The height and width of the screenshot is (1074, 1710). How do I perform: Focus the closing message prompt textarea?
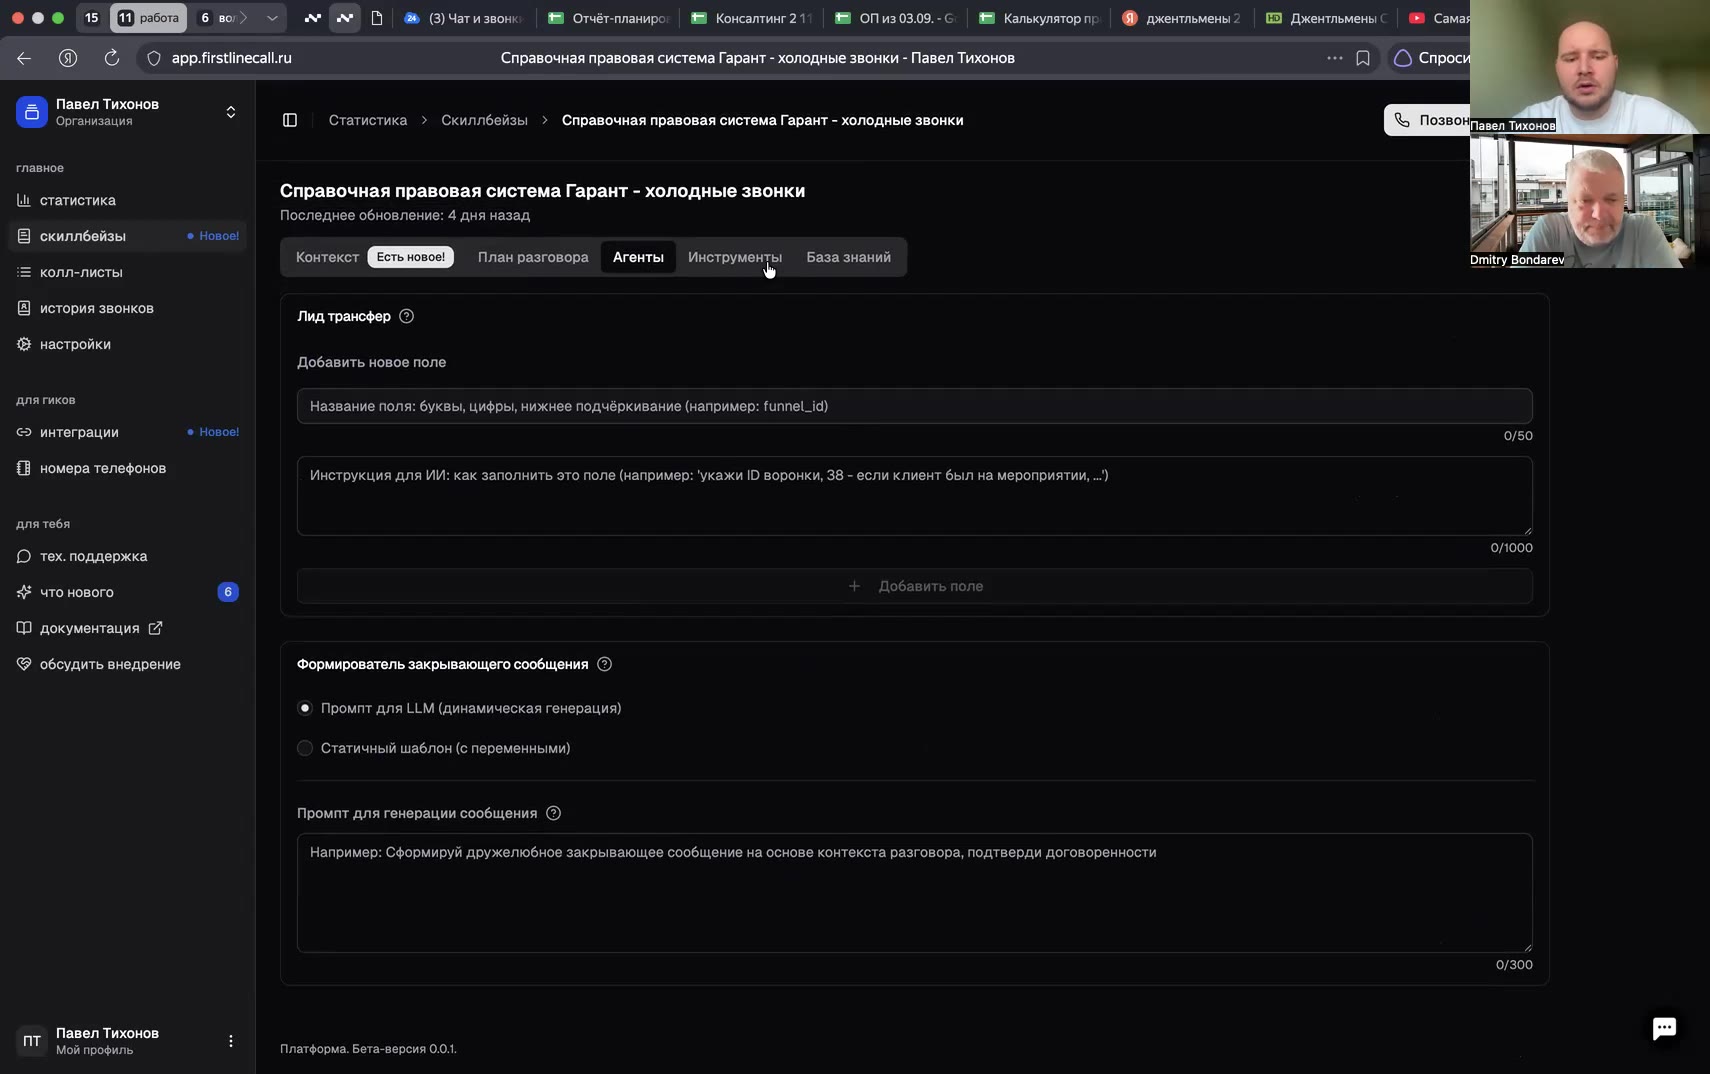click(915, 893)
